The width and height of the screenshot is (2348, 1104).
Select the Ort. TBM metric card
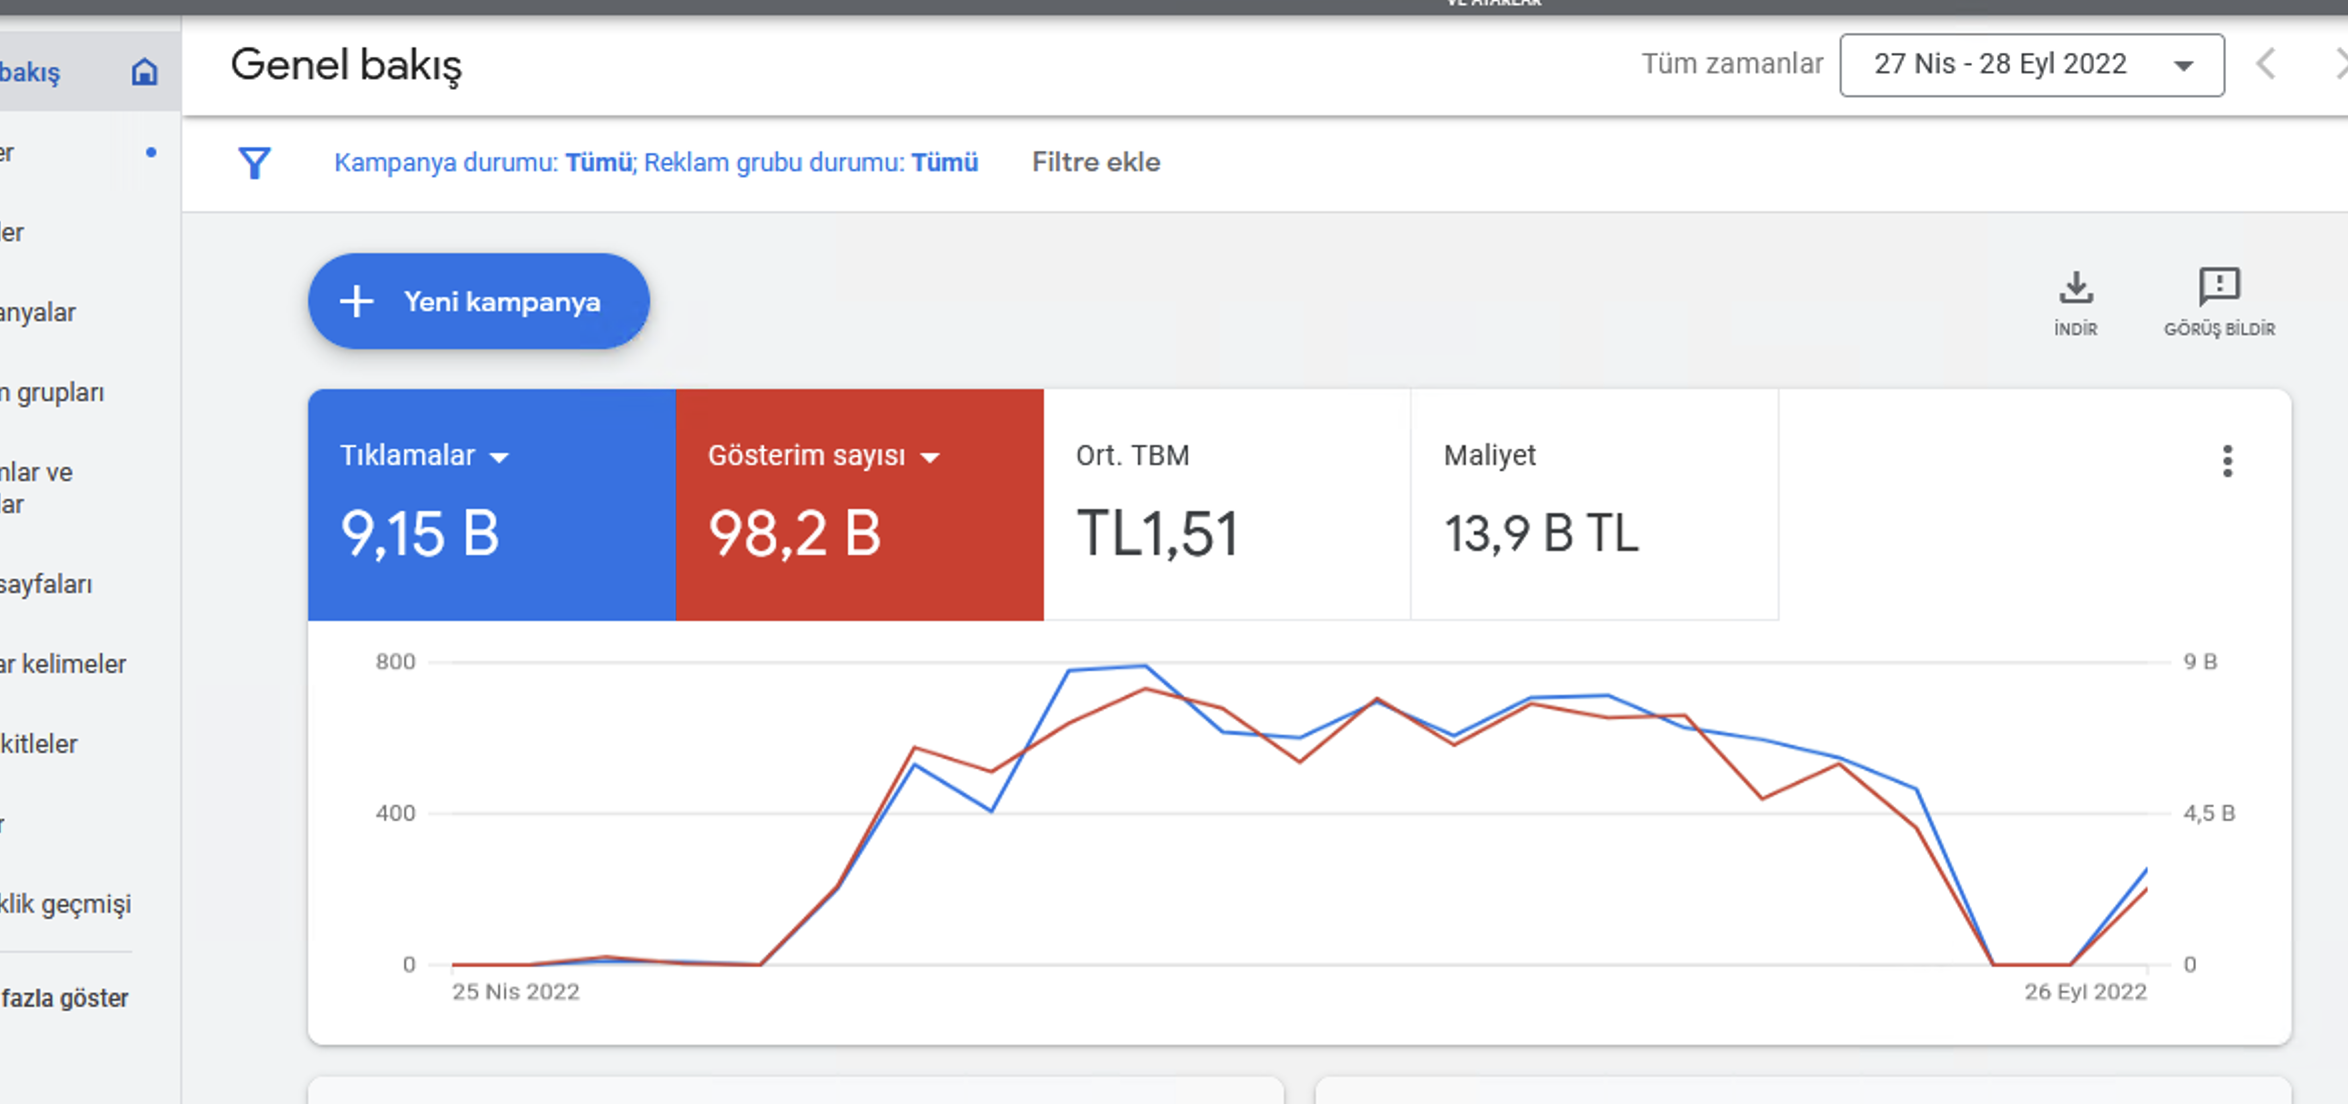(1227, 505)
